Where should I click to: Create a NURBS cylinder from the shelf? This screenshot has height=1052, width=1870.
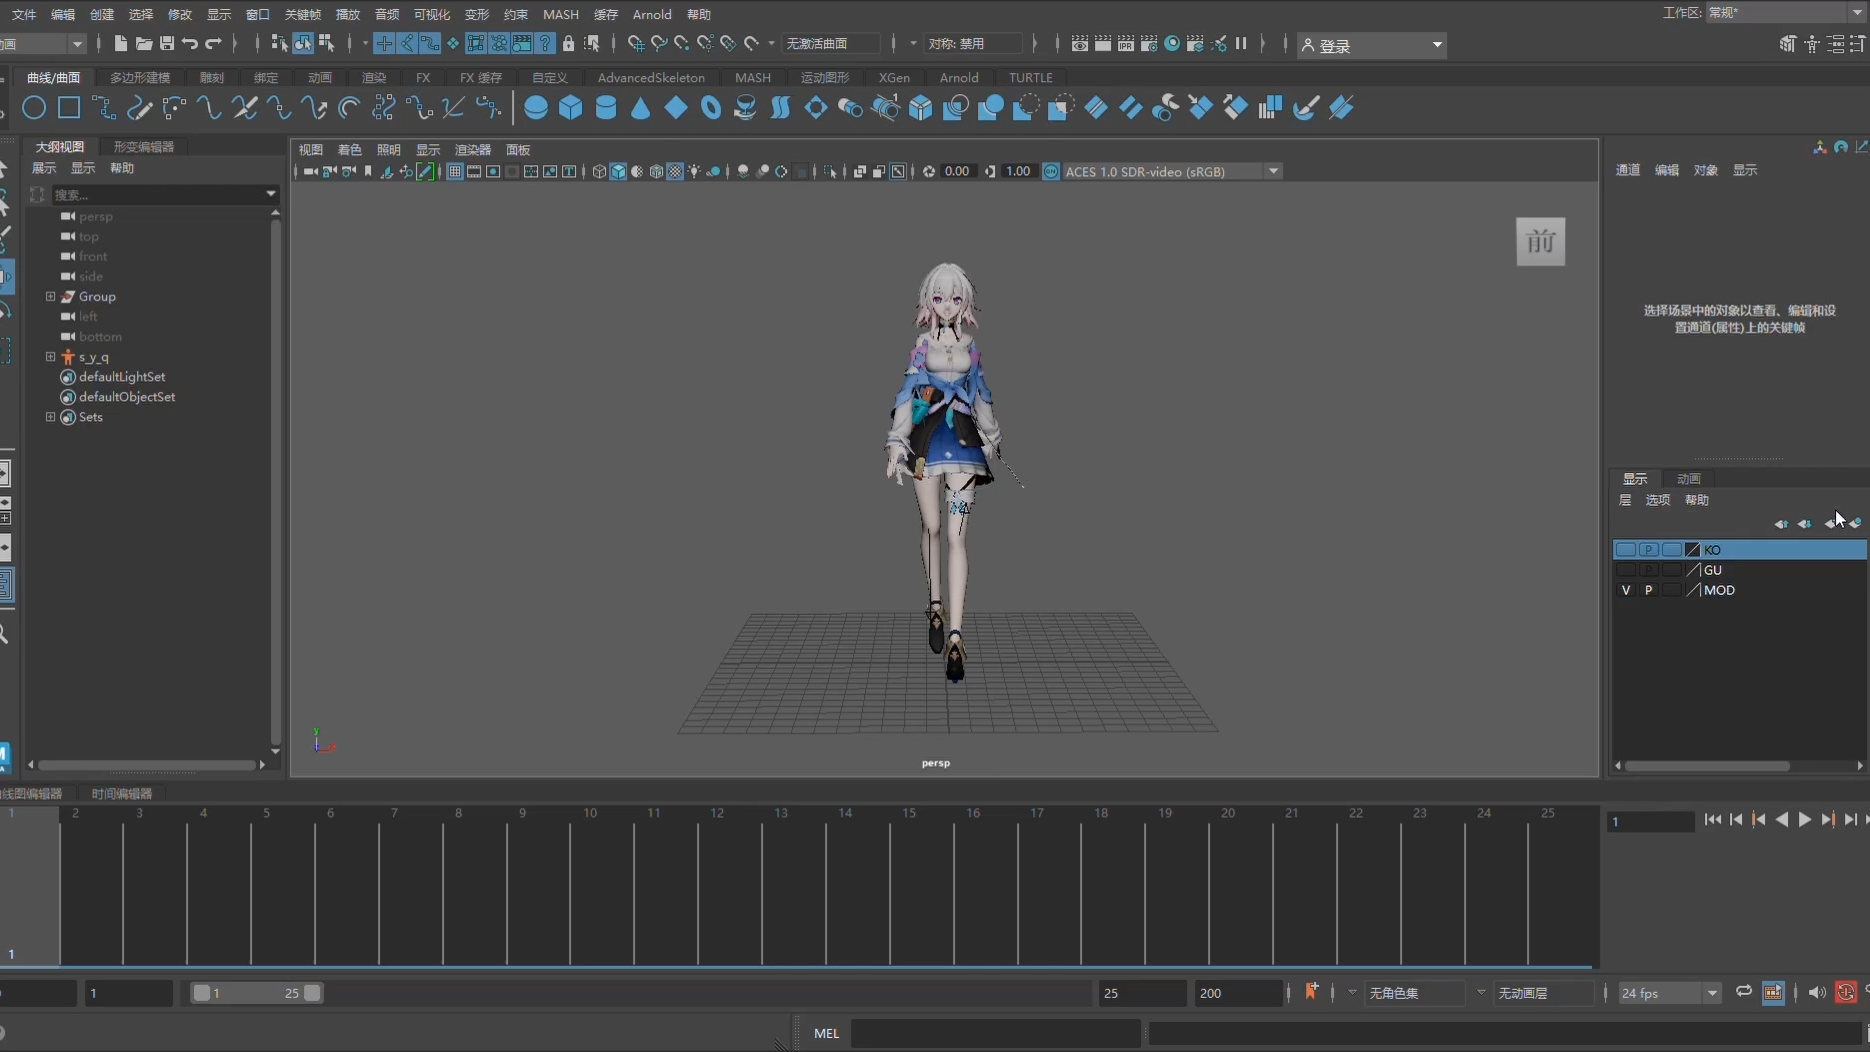pos(606,108)
